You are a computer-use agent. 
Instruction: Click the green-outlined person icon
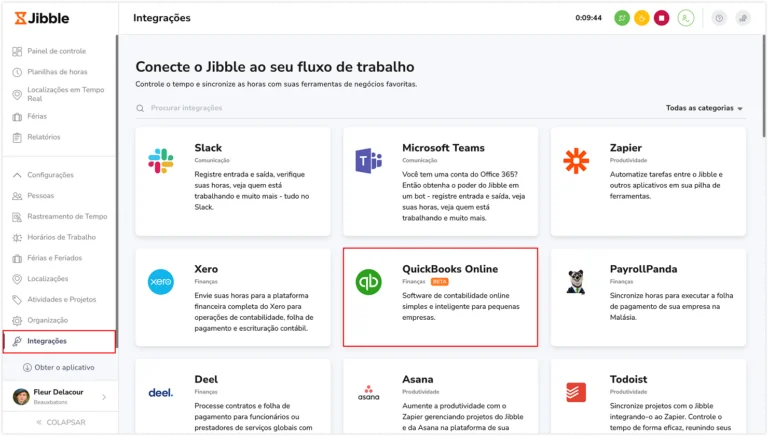click(686, 18)
